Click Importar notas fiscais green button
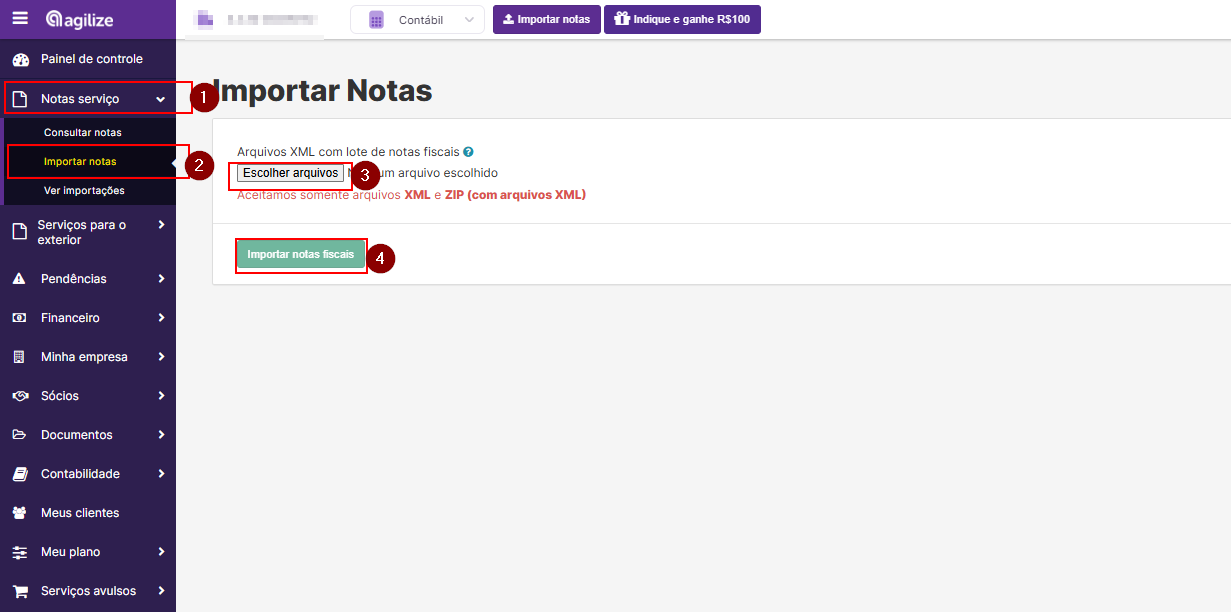This screenshot has height=612, width=1231. click(300, 255)
